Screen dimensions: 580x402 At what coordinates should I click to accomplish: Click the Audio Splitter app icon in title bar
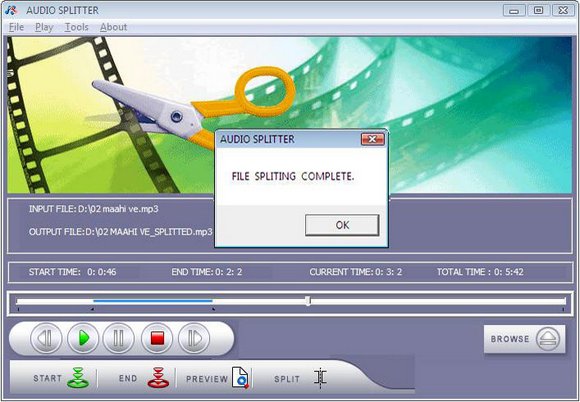[x=11, y=10]
